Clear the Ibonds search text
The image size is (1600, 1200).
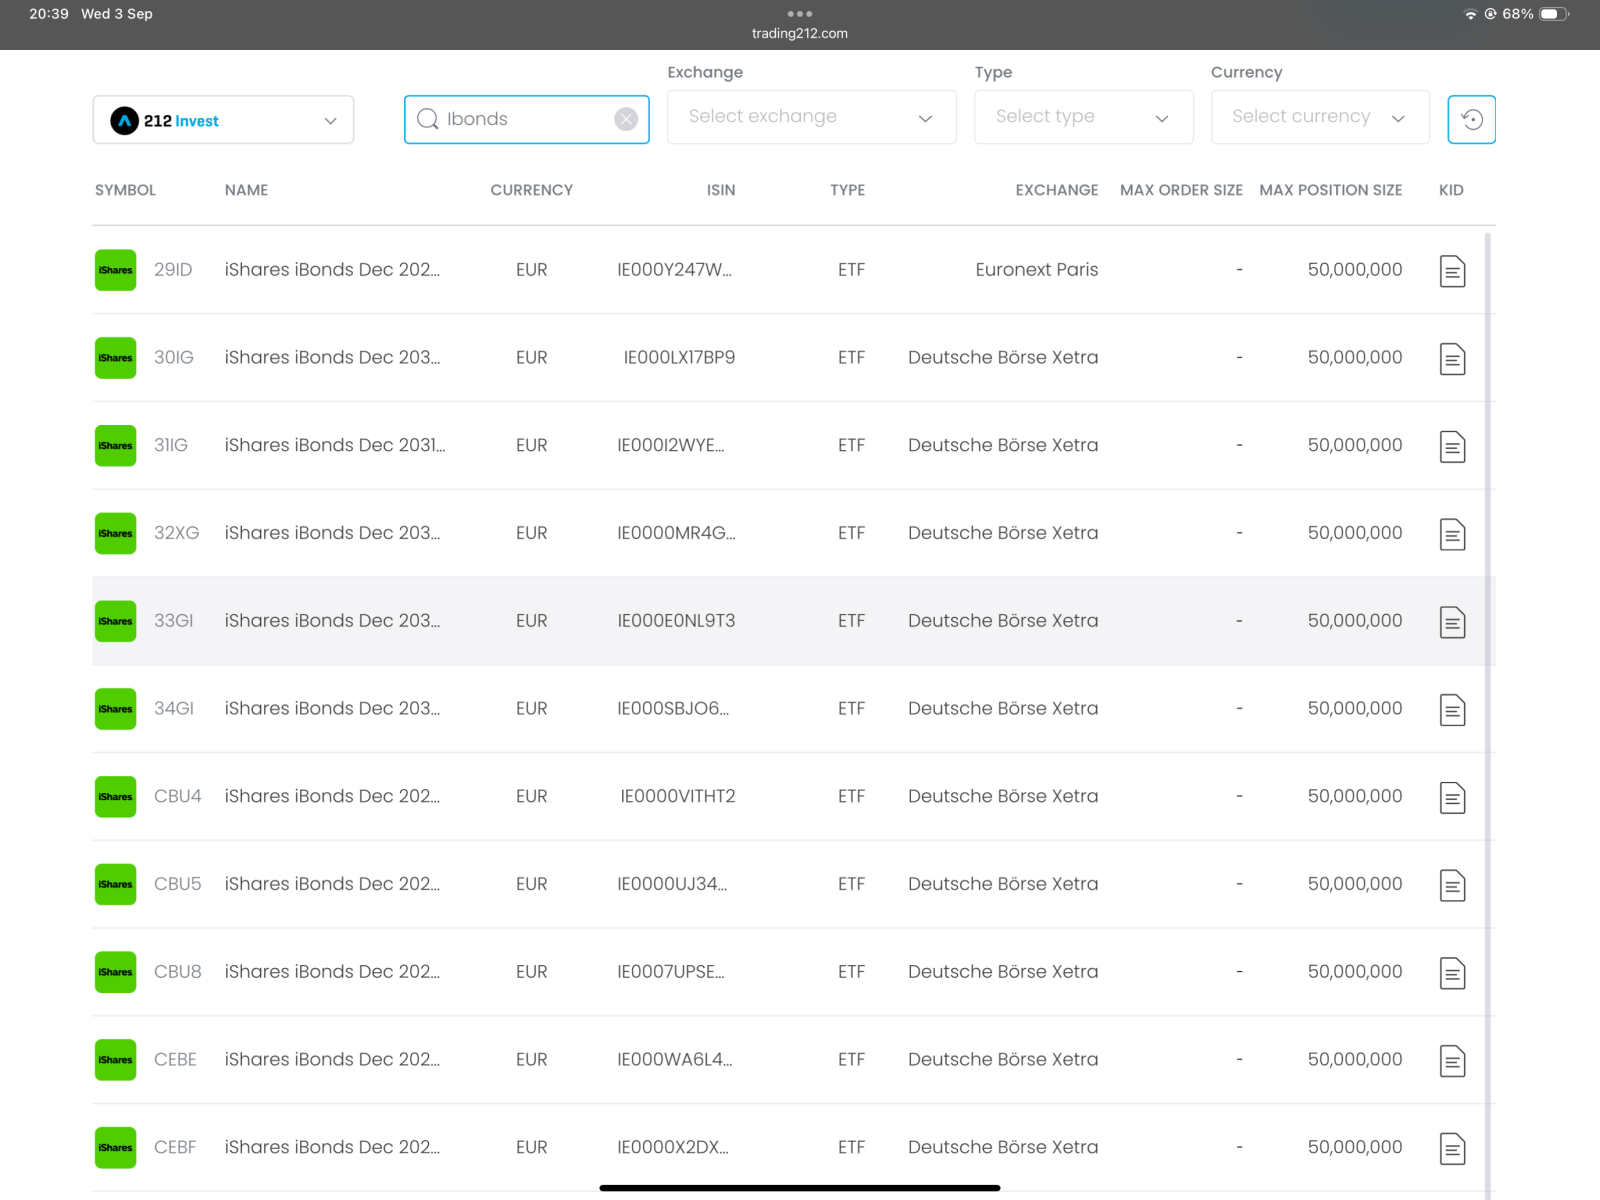coord(626,119)
